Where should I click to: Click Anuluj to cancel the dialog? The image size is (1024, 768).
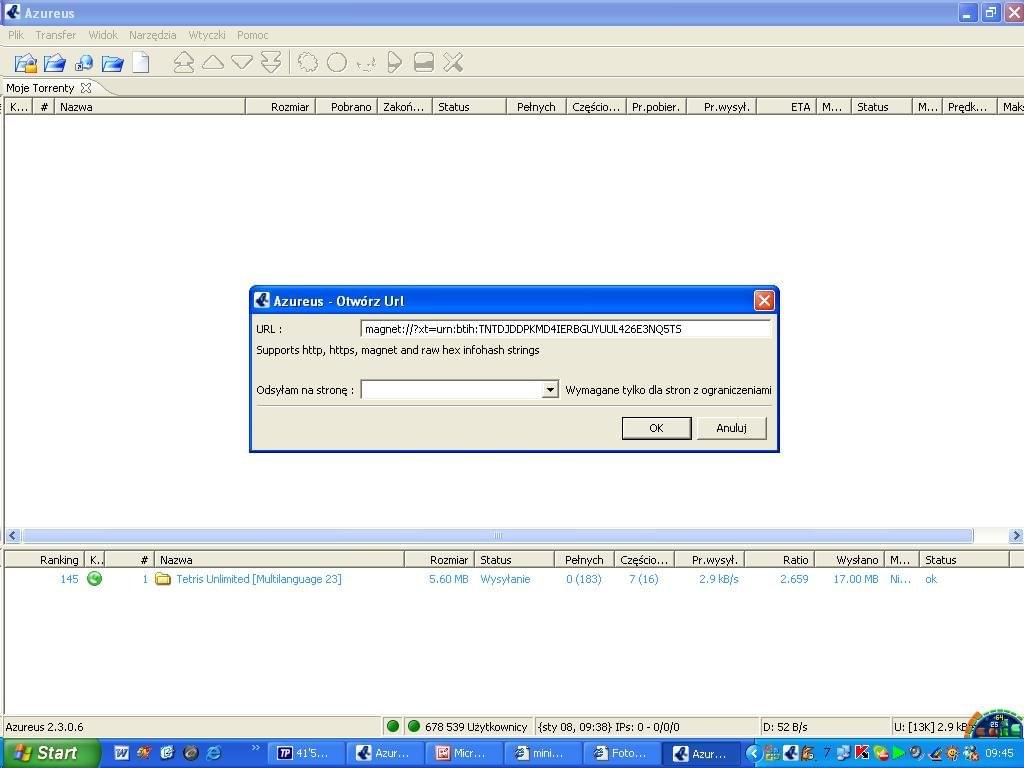point(731,428)
